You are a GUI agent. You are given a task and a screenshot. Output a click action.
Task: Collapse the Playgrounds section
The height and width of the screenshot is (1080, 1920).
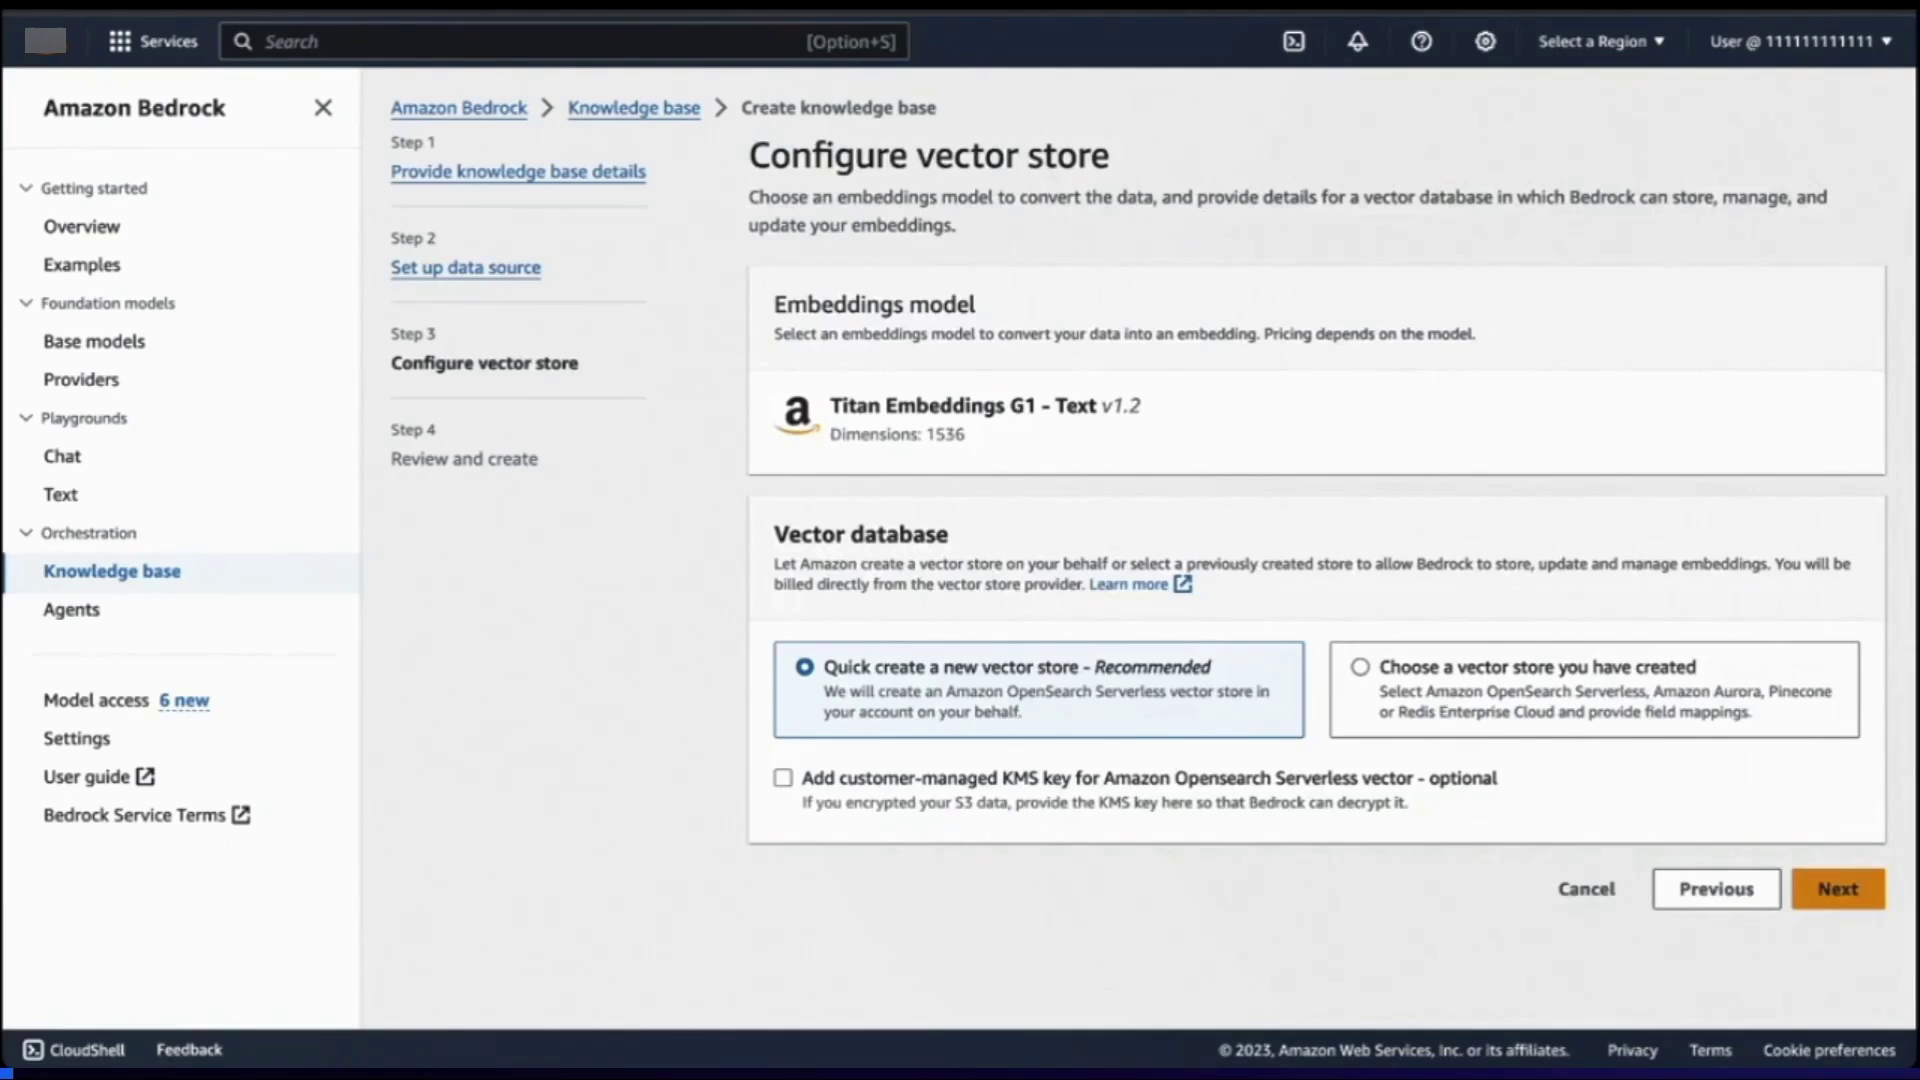pyautogui.click(x=26, y=418)
